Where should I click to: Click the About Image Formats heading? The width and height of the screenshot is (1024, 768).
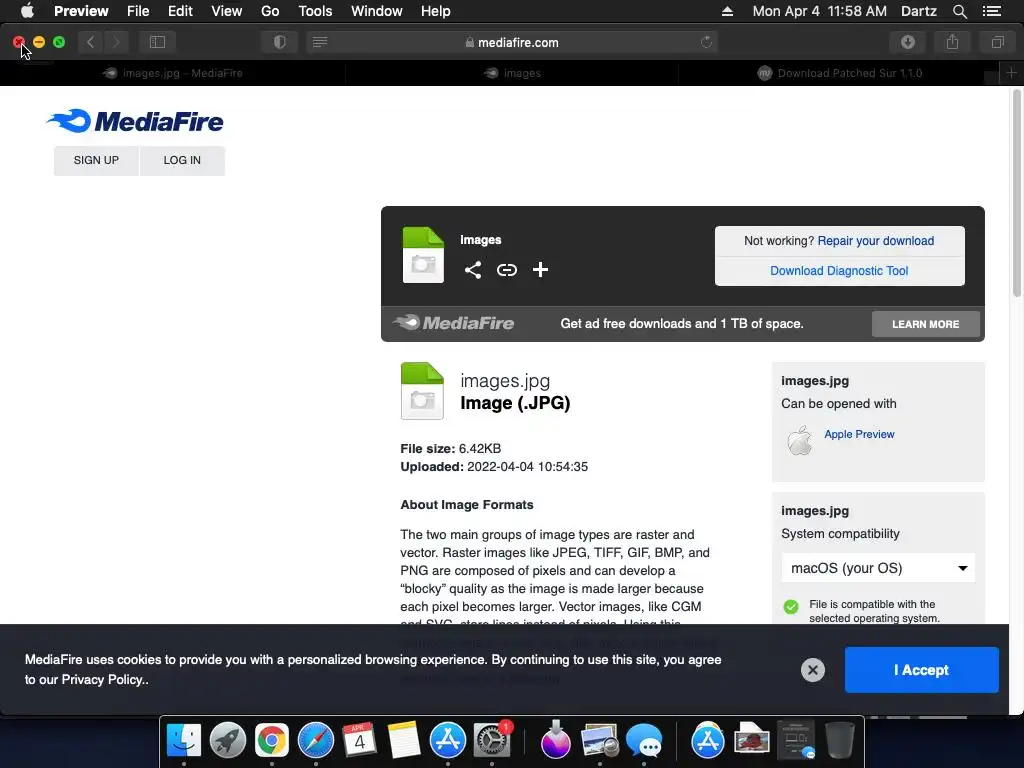tap(467, 505)
